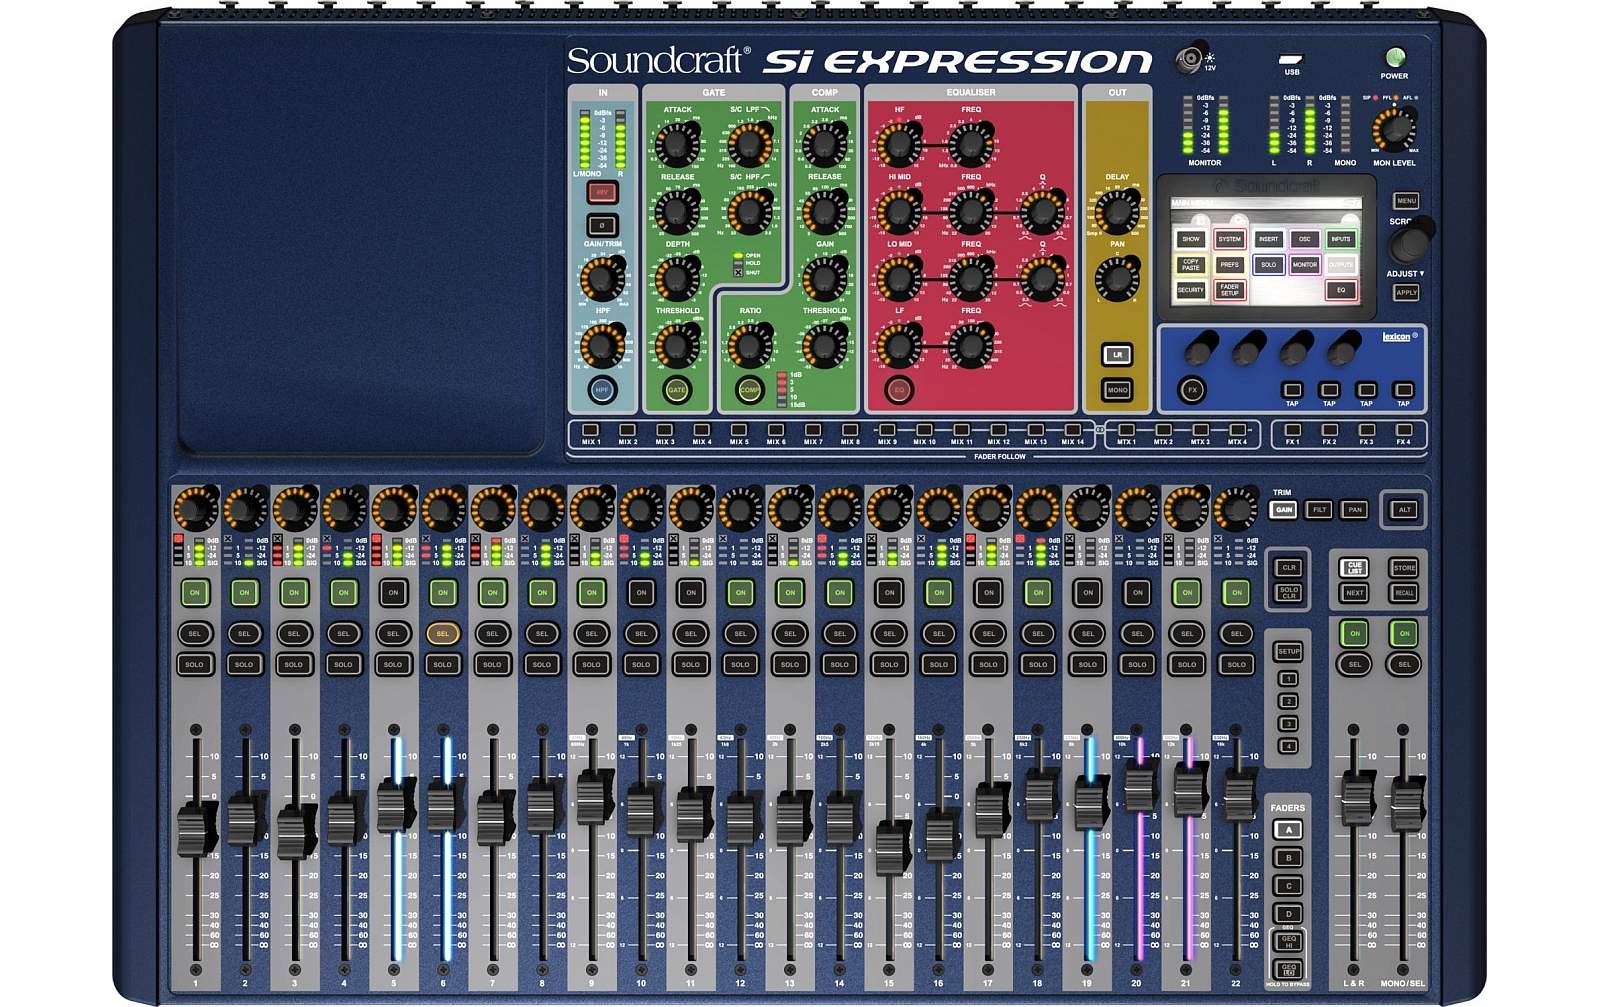Select the FX 4 fader follow button
1600x1007 pixels.
click(x=1404, y=430)
